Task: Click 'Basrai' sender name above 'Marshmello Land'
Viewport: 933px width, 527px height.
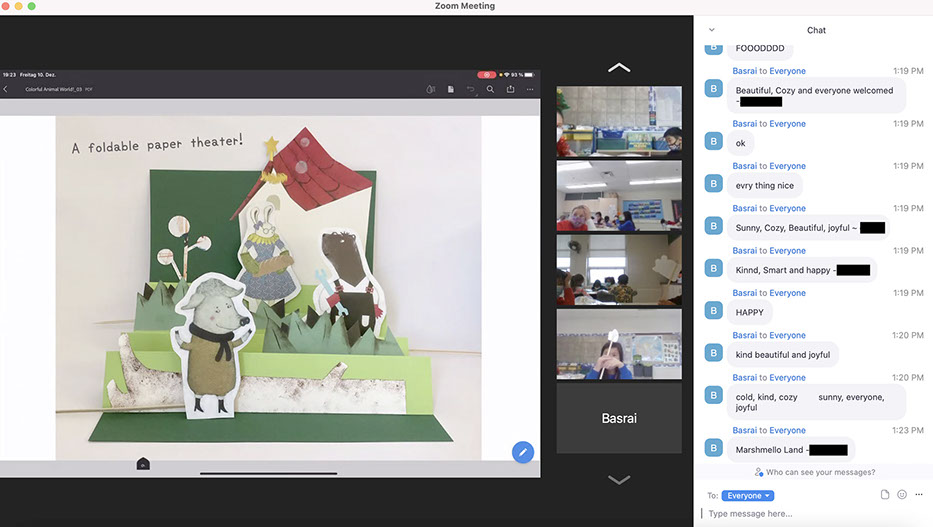Action: 744,430
